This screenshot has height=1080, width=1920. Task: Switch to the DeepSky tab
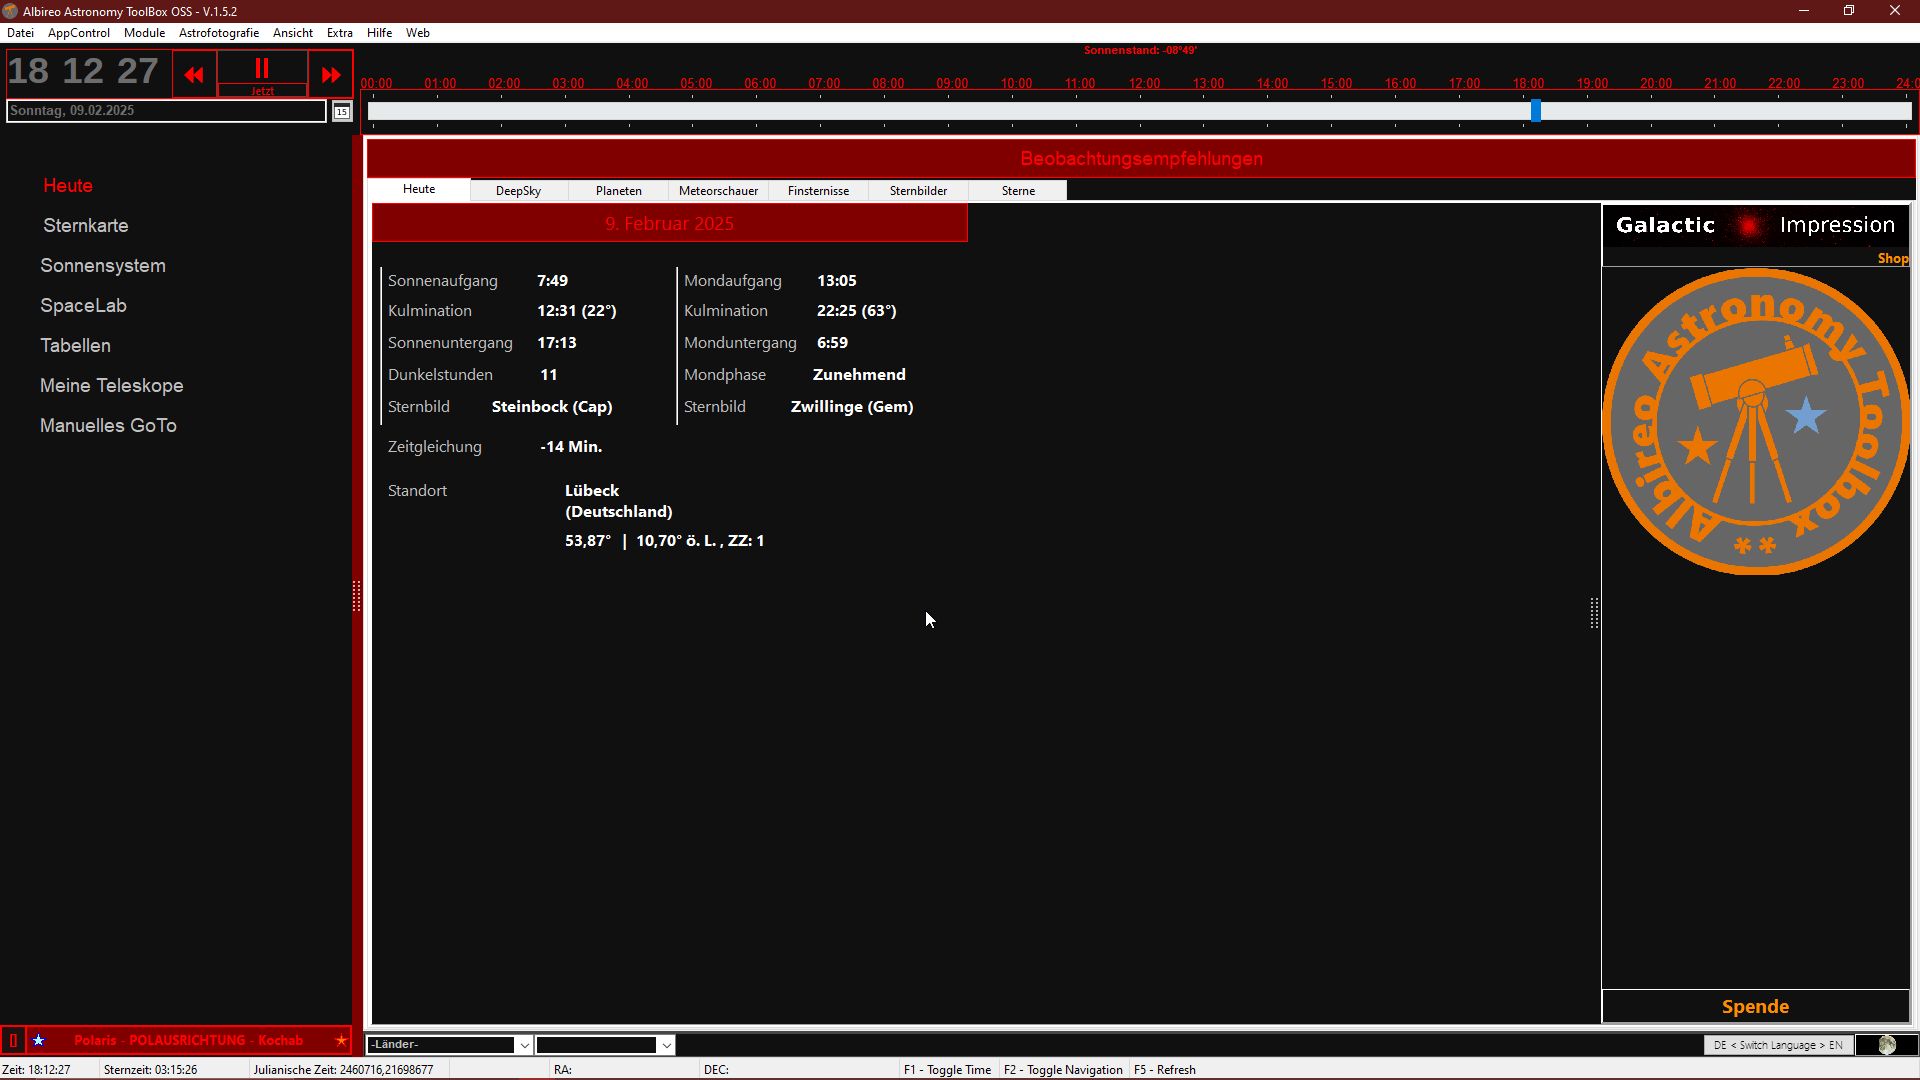tap(518, 191)
